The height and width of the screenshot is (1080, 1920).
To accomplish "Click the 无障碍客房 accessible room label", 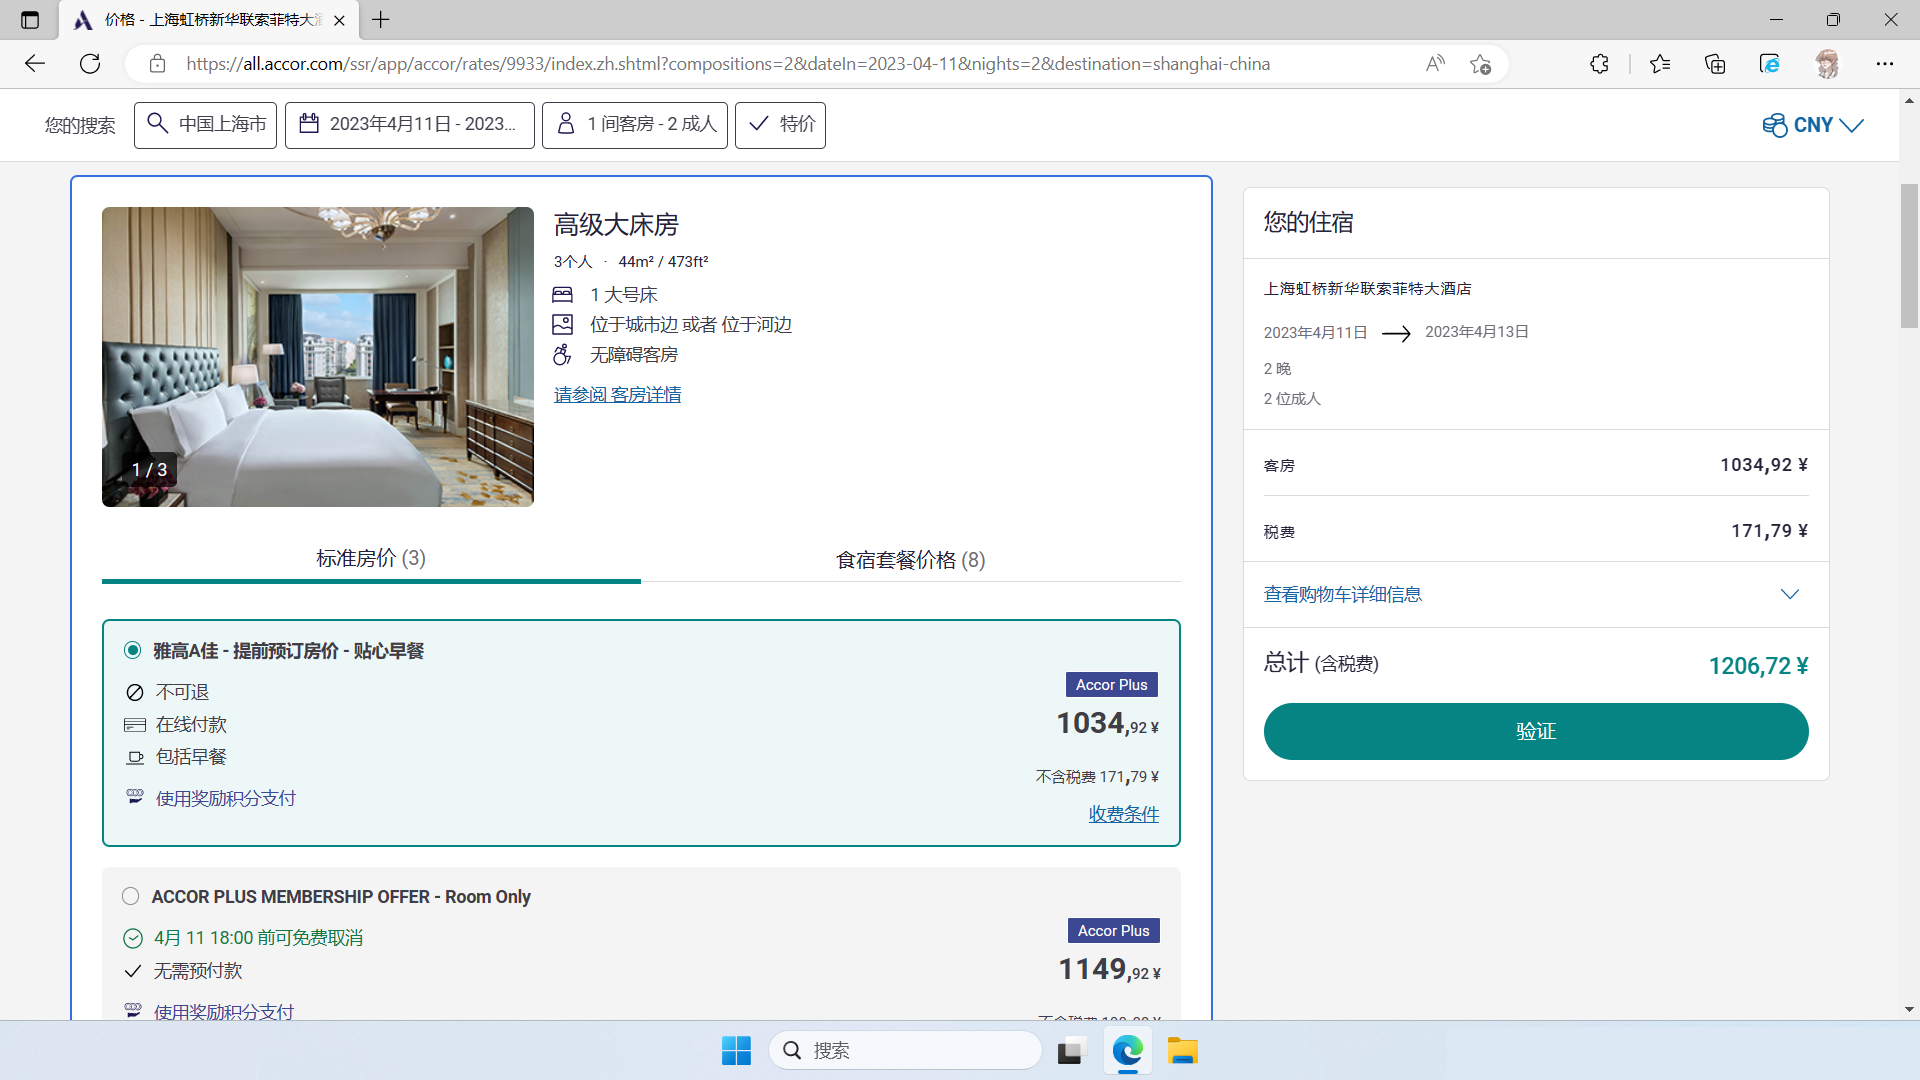I will [x=634, y=355].
